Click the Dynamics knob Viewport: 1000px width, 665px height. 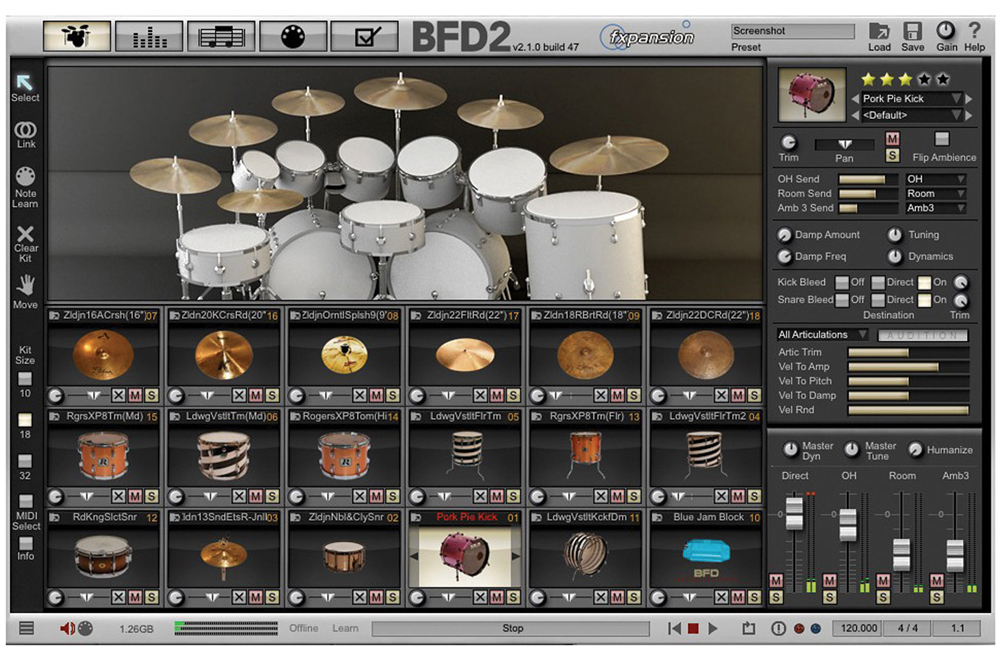pyautogui.click(x=895, y=256)
